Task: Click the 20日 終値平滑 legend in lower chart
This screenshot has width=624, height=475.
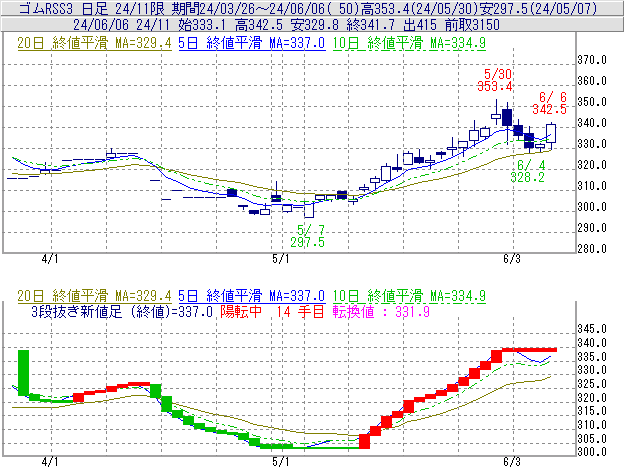Action: click(x=94, y=296)
